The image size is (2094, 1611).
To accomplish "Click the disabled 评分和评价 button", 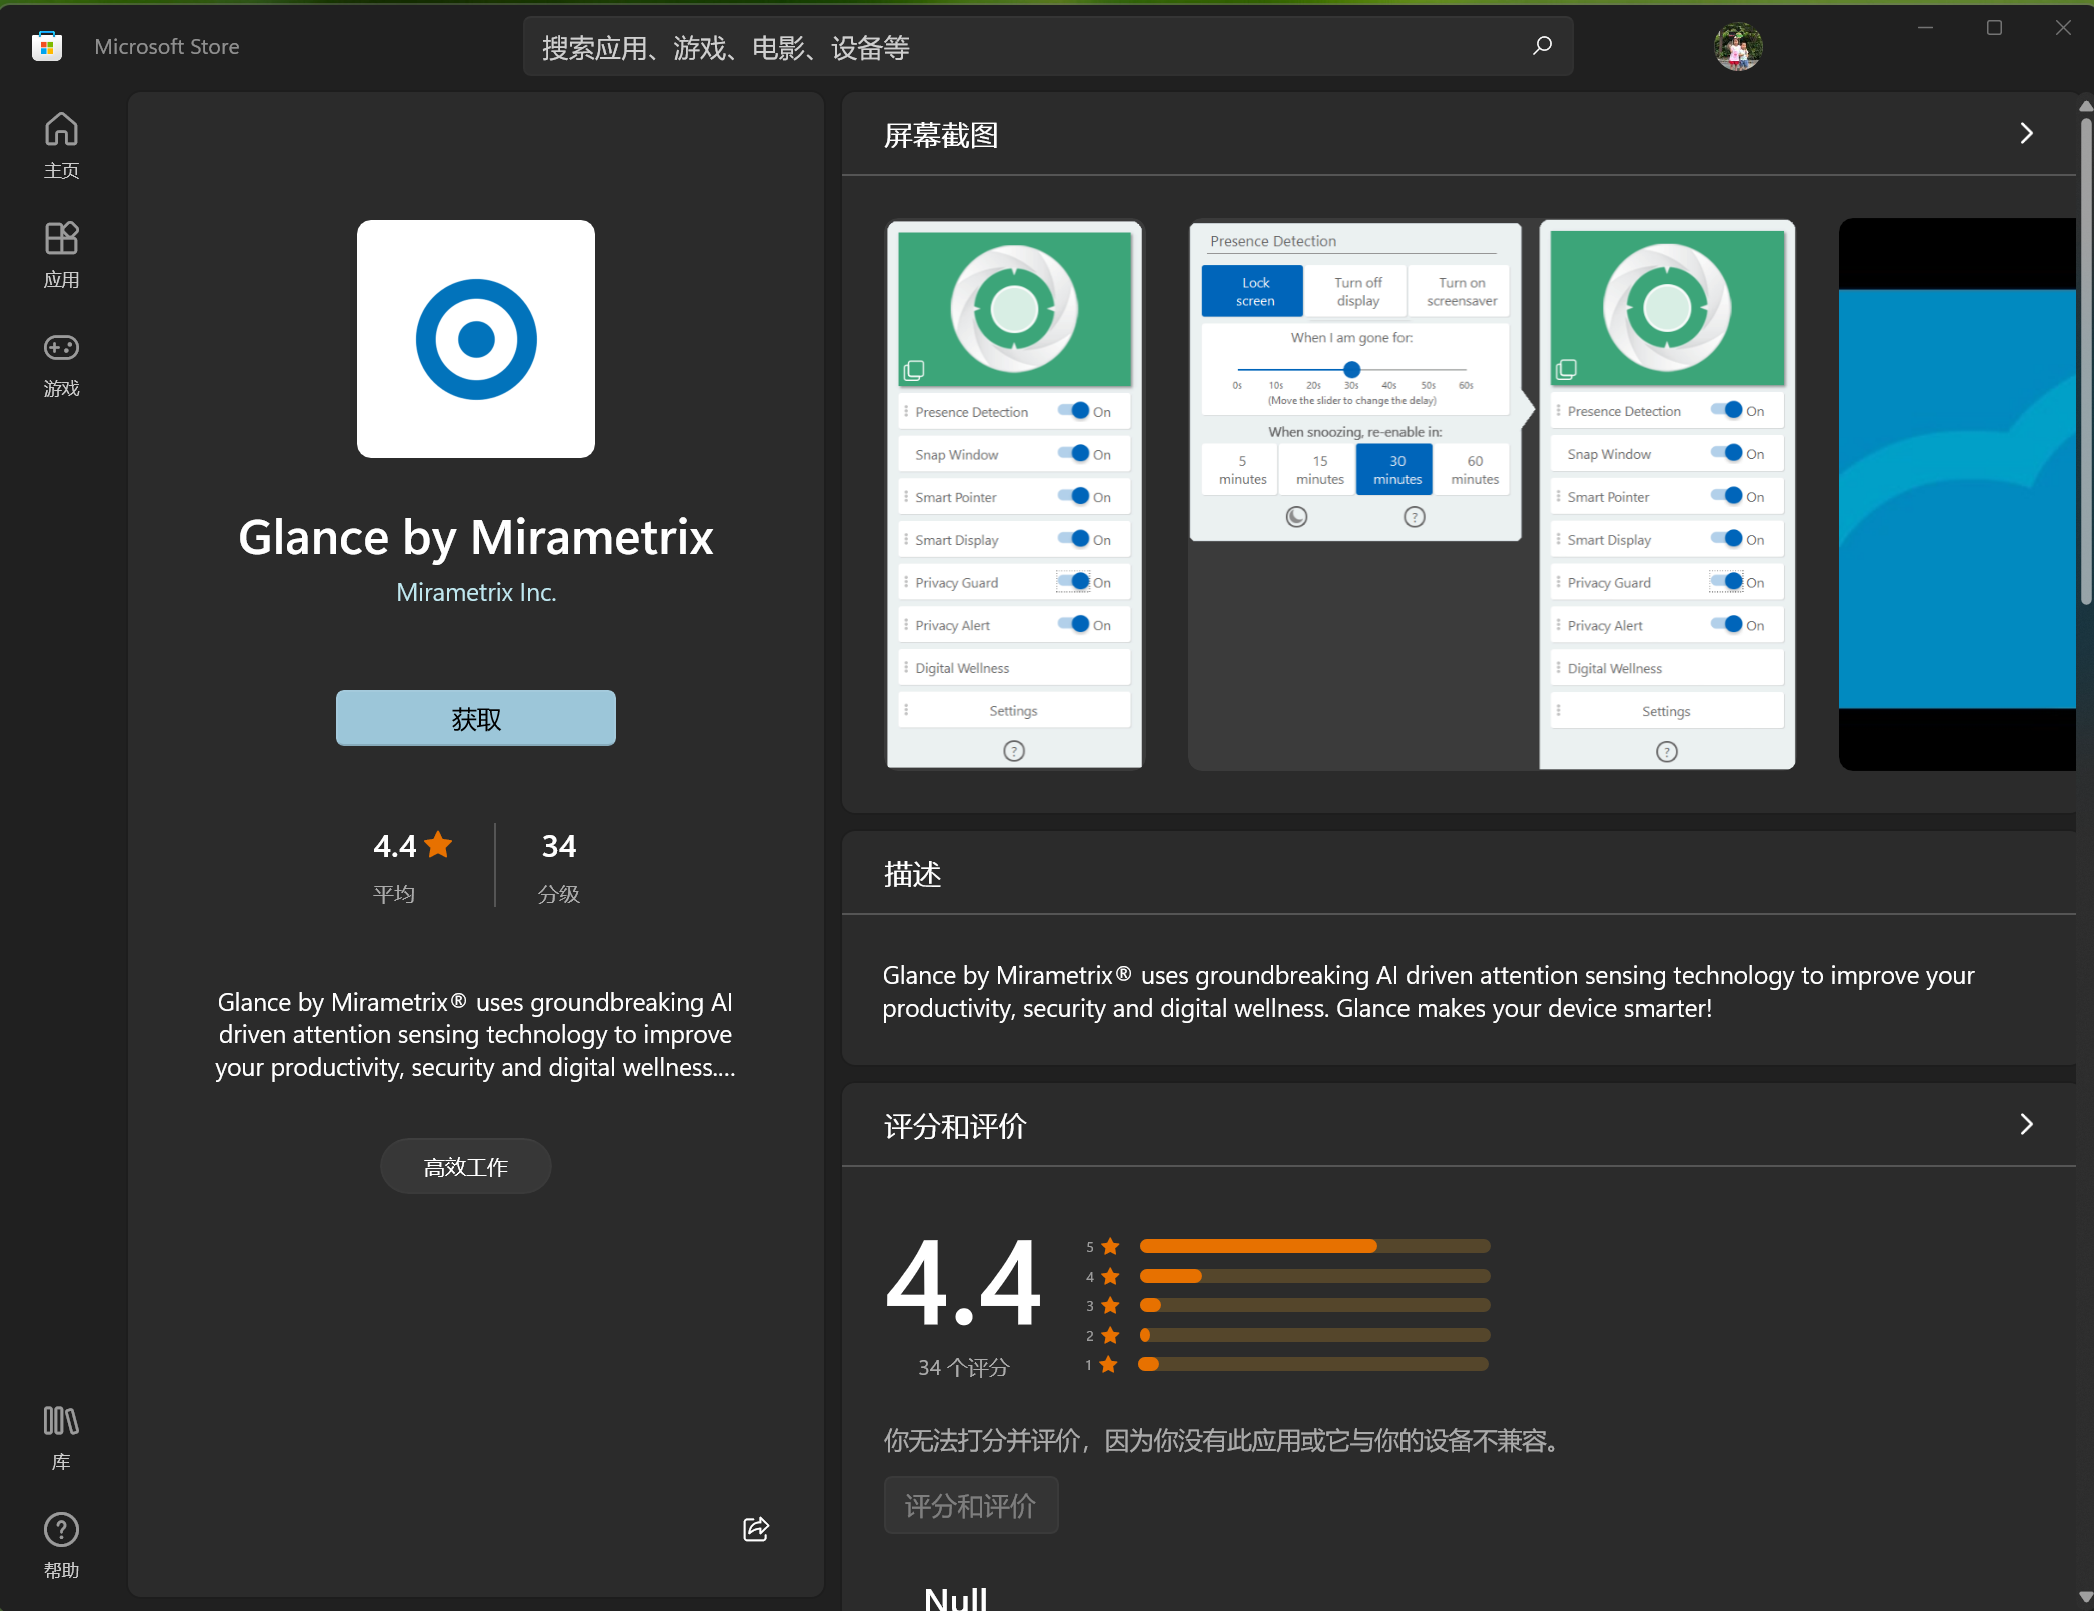I will pos(971,1505).
